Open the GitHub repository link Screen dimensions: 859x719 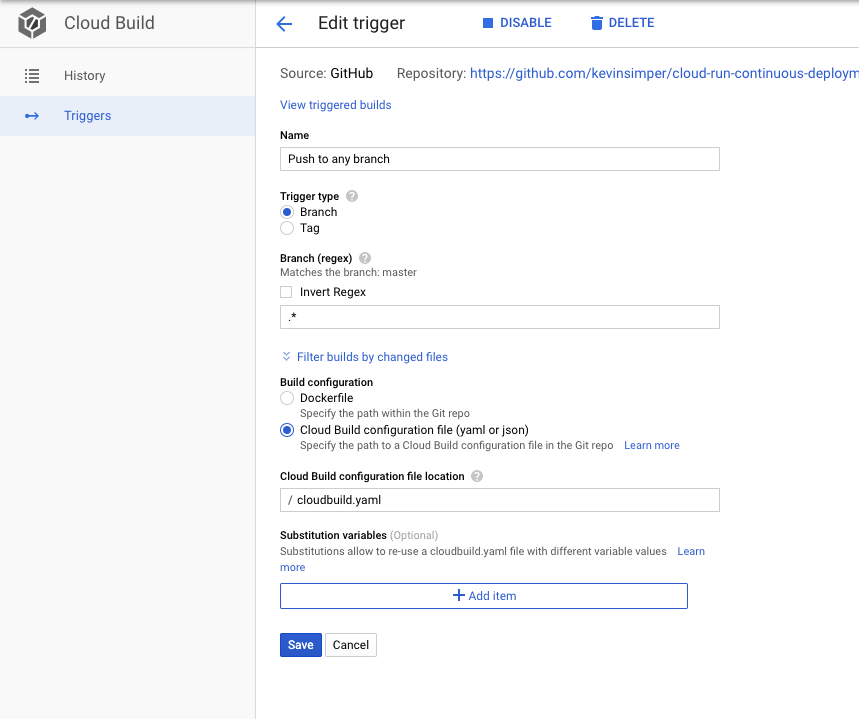click(x=664, y=73)
